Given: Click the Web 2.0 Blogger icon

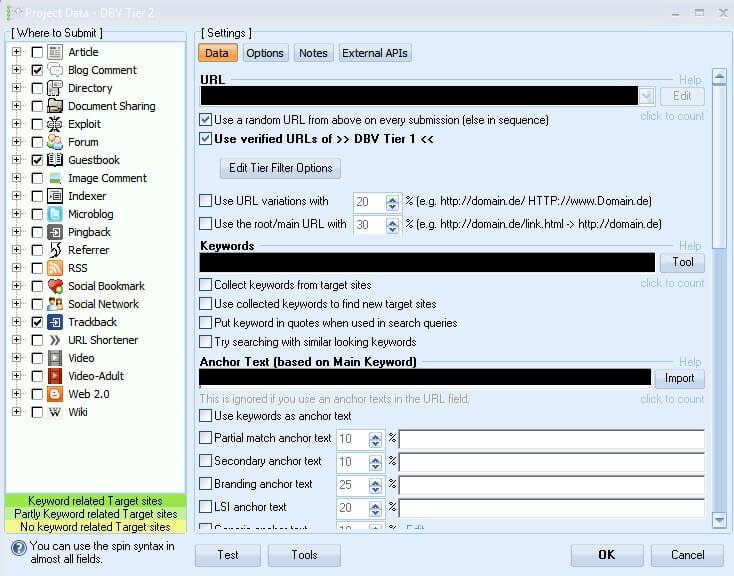Looking at the screenshot, I should [55, 394].
